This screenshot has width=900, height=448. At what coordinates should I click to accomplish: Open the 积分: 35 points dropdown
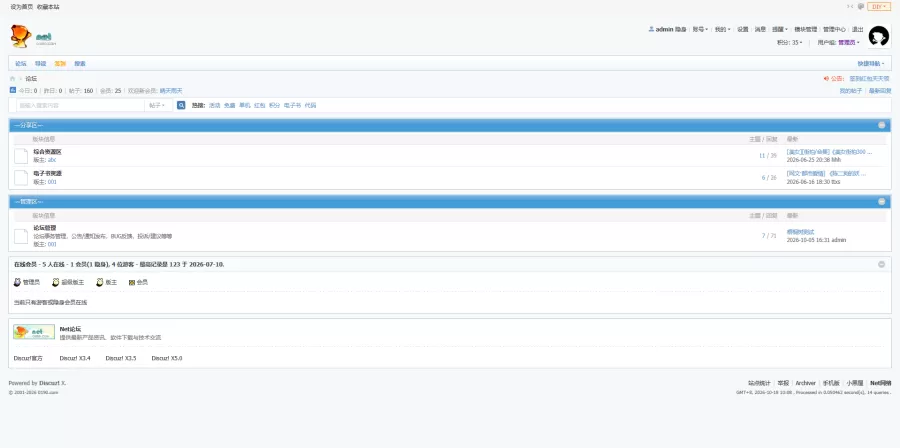790,42
